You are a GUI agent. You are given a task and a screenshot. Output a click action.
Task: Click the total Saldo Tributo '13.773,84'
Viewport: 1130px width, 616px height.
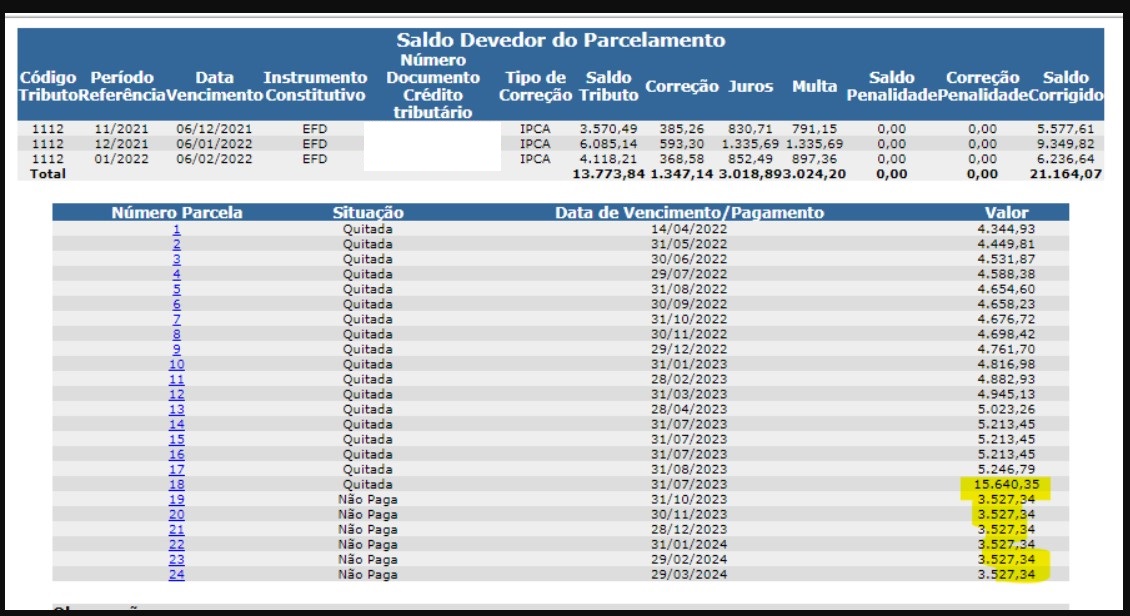pos(608,174)
